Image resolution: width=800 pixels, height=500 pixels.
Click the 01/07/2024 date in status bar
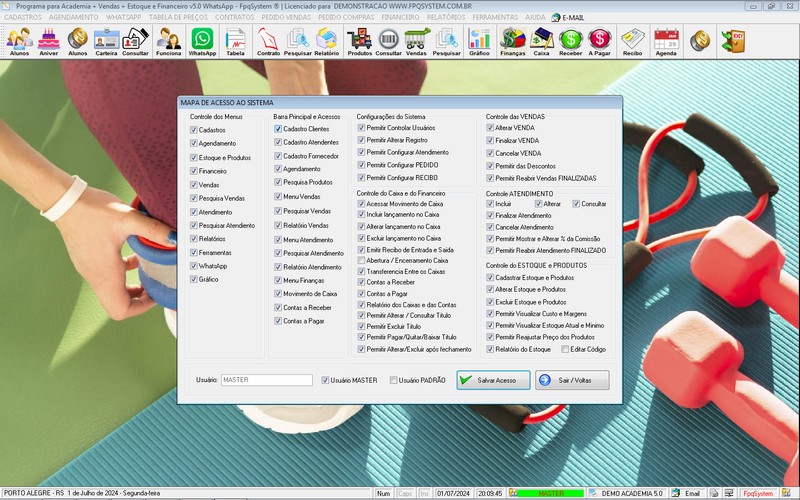coord(453,493)
